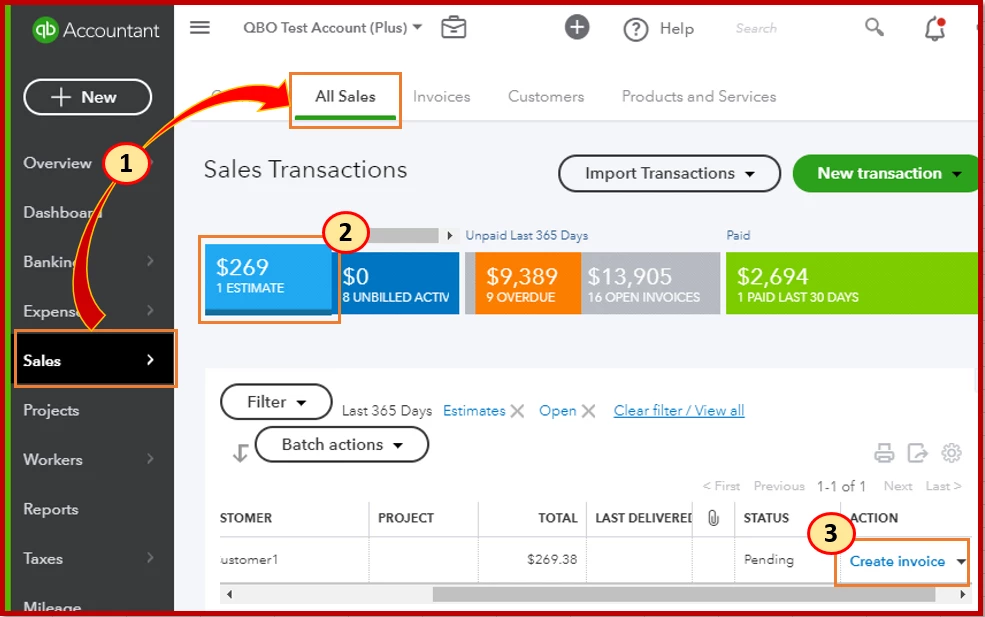This screenshot has width=985, height=617.
Task: Click the plus quick create icon
Action: pyautogui.click(x=577, y=28)
